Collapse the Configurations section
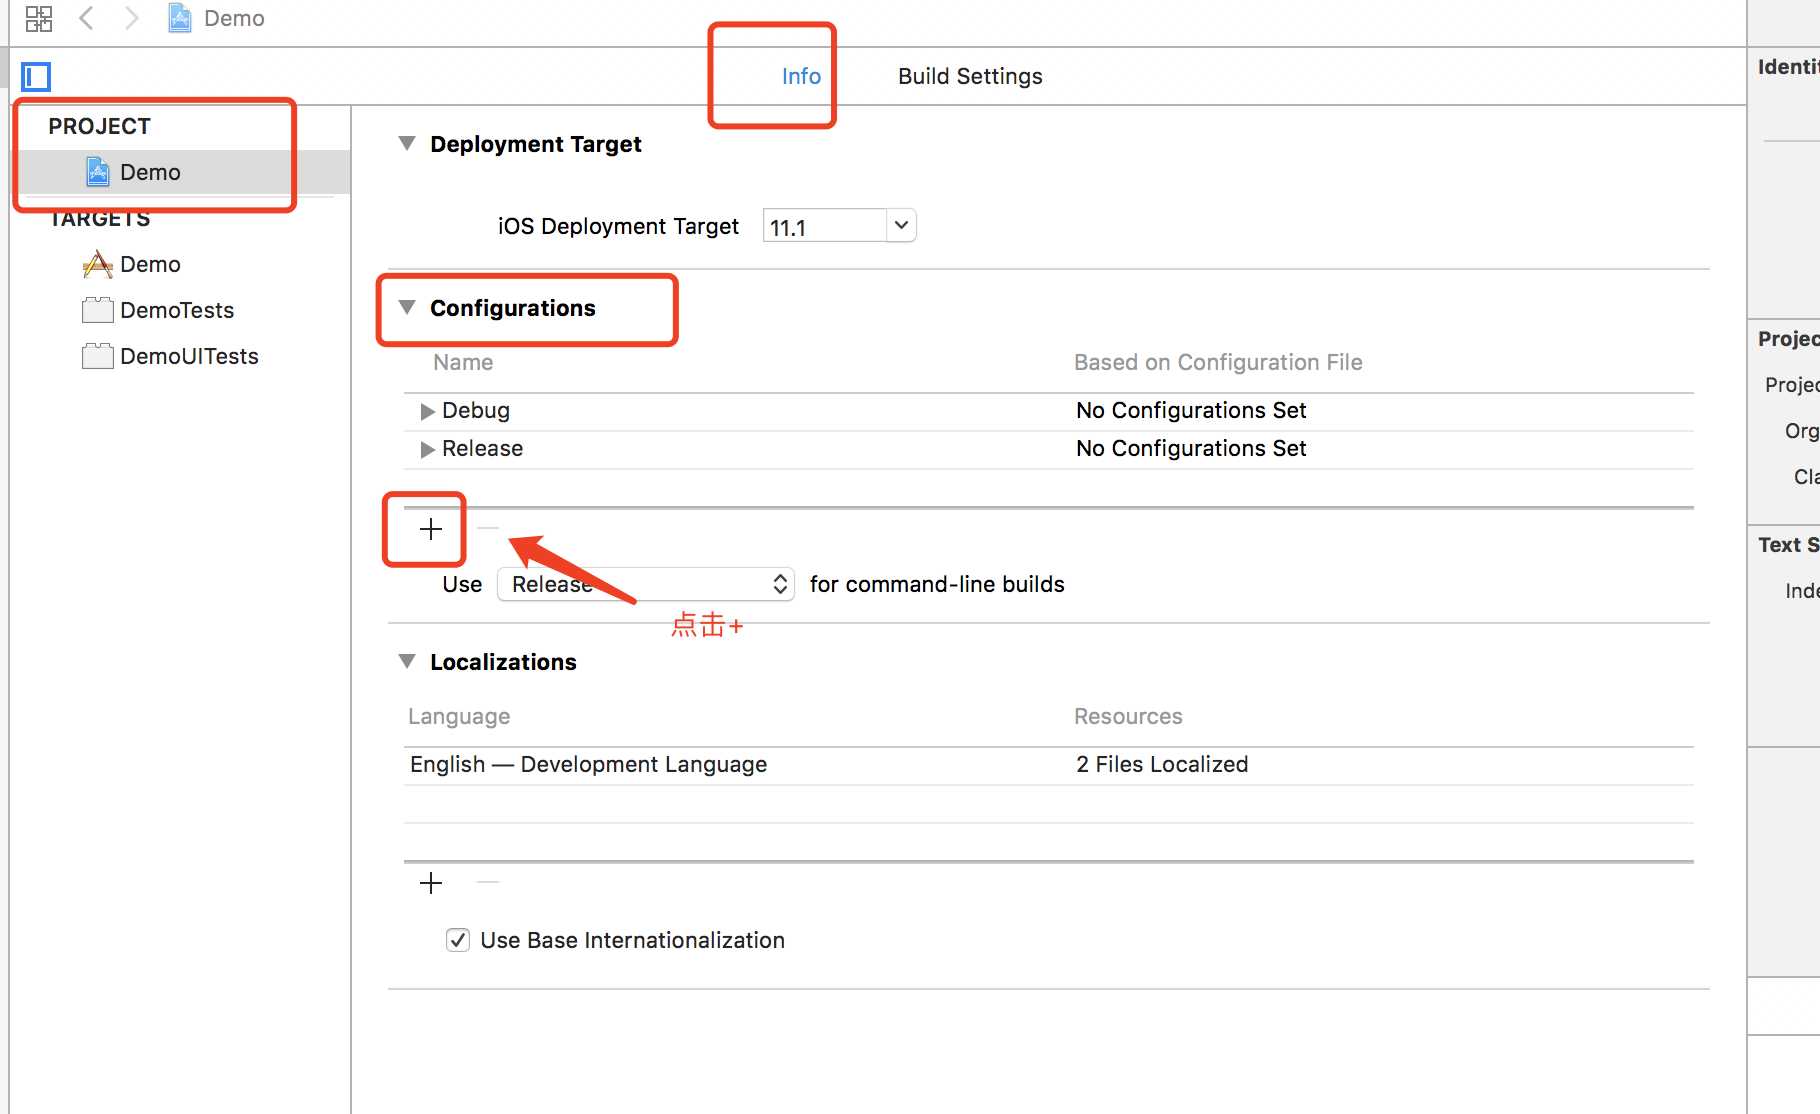 point(407,308)
